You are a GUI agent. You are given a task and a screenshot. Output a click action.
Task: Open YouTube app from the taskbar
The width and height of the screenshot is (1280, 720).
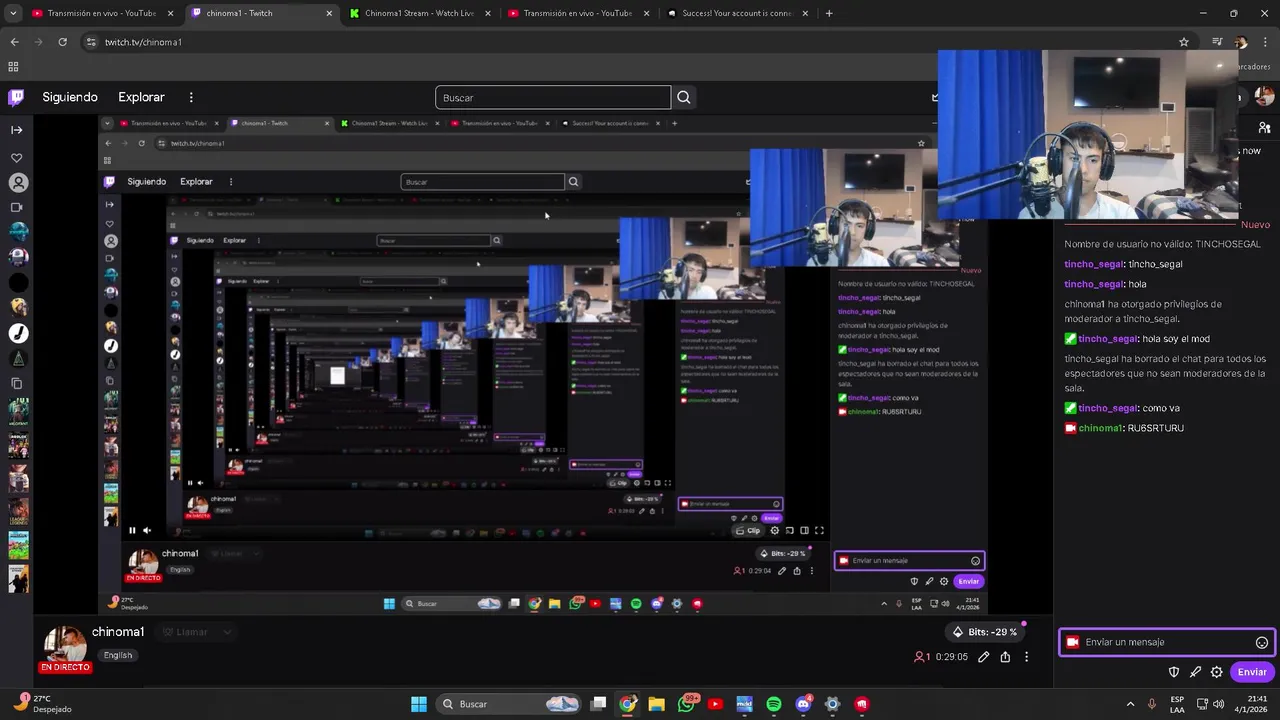[715, 704]
